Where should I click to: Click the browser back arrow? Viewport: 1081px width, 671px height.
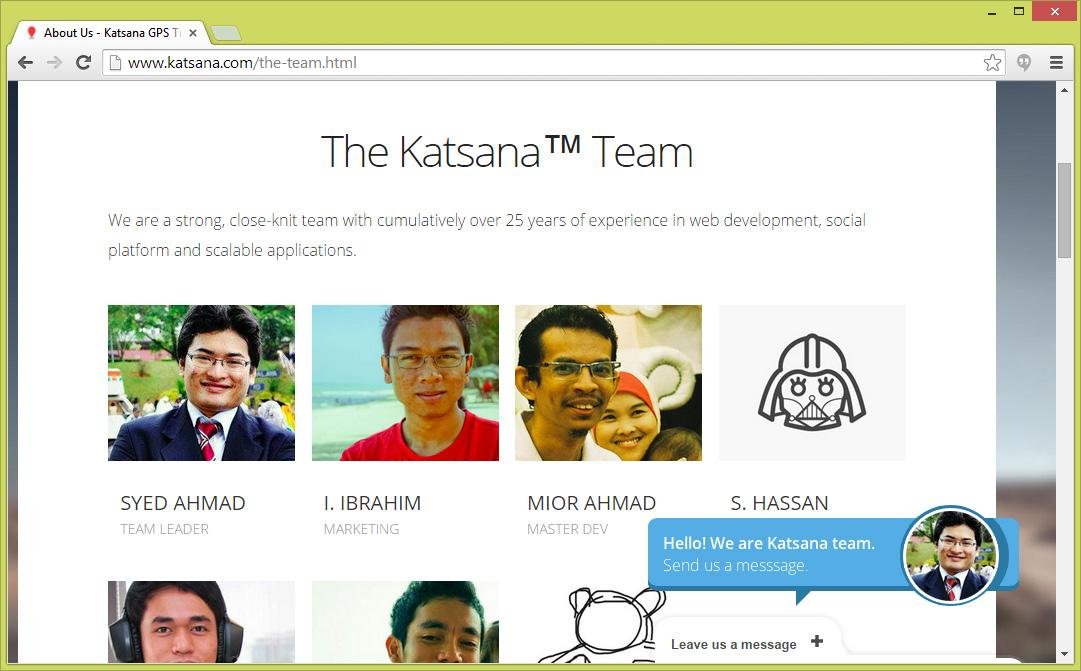coord(26,63)
